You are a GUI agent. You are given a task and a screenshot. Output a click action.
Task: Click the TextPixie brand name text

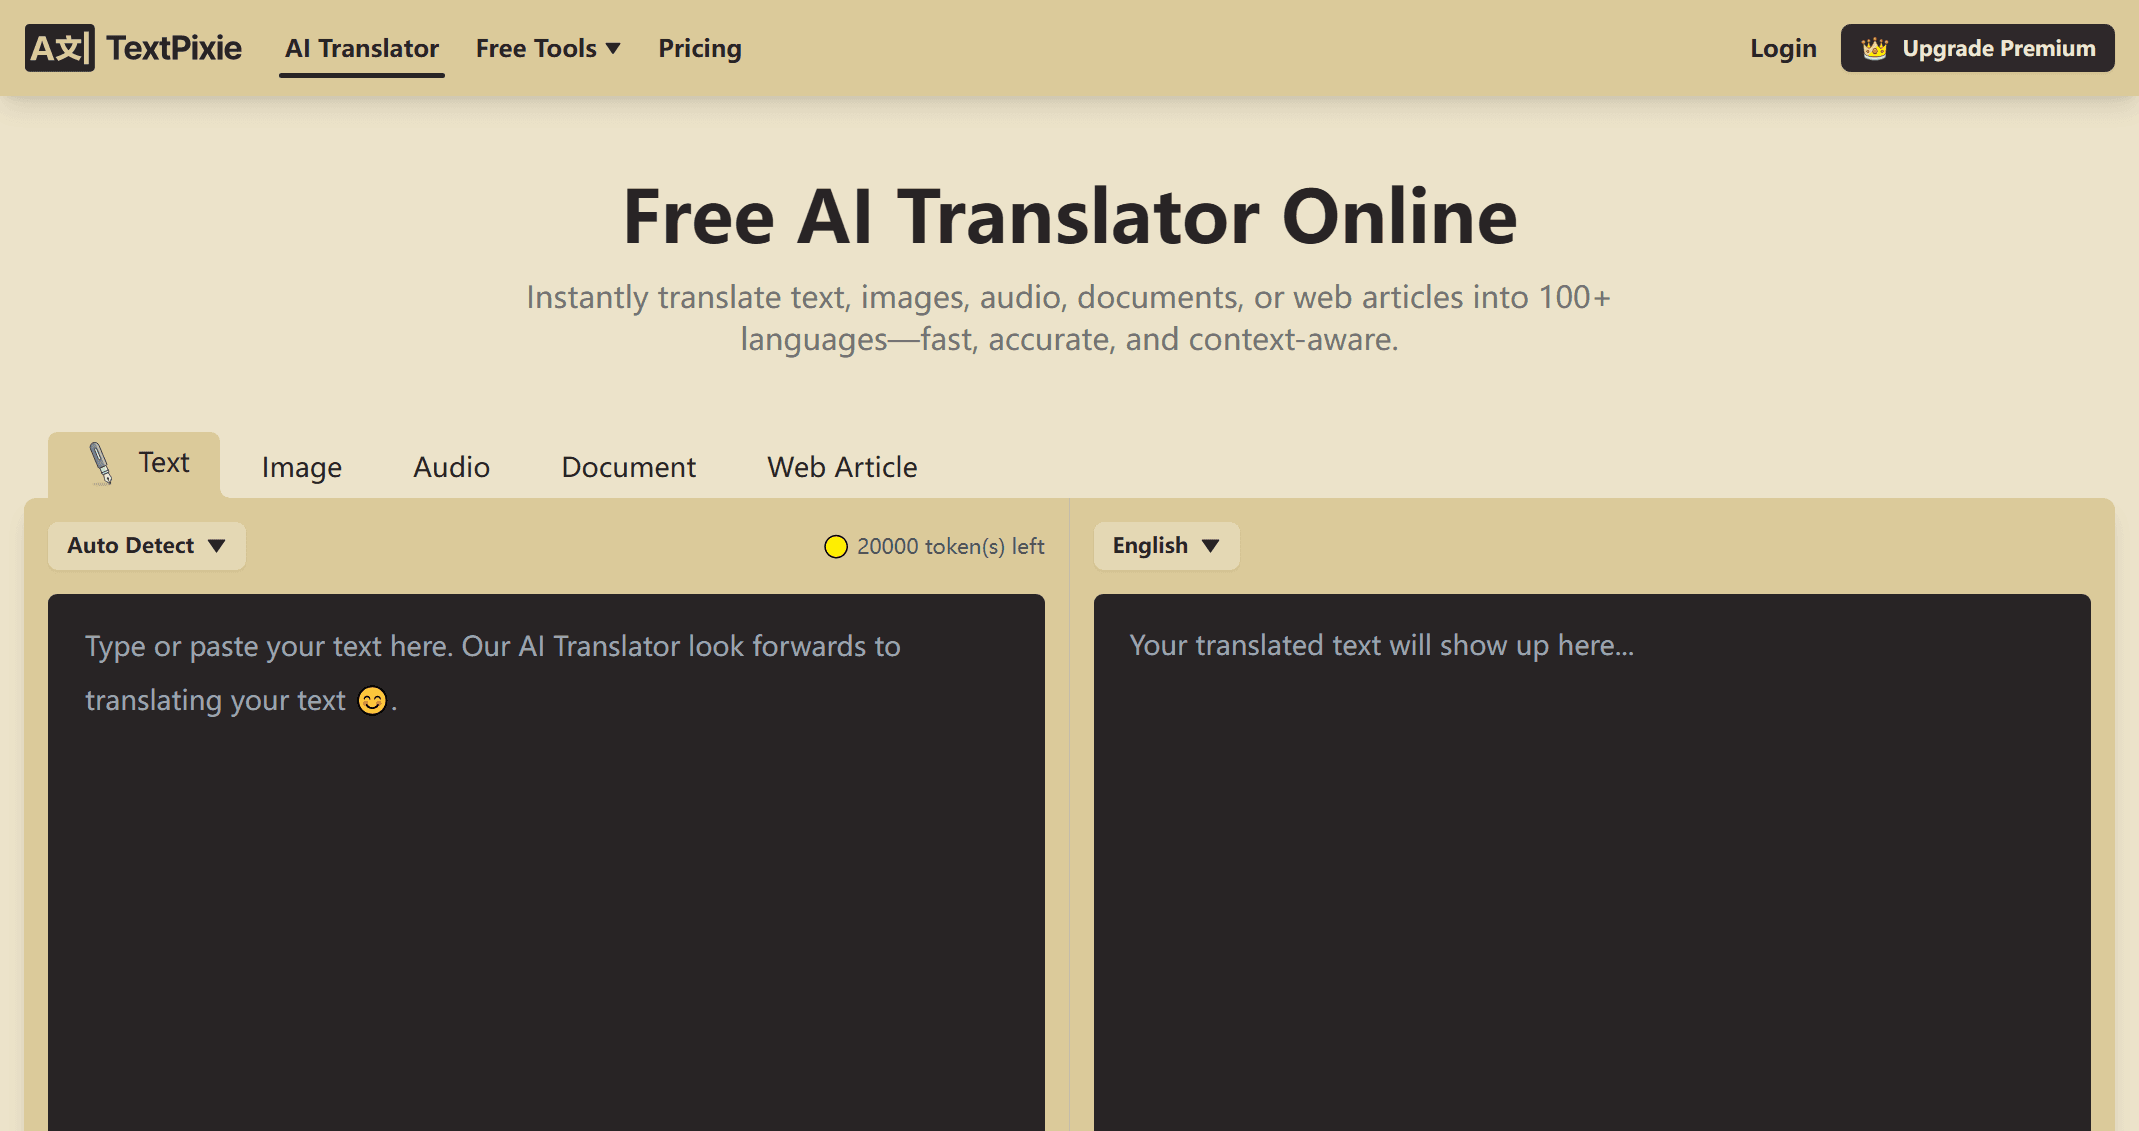[174, 48]
